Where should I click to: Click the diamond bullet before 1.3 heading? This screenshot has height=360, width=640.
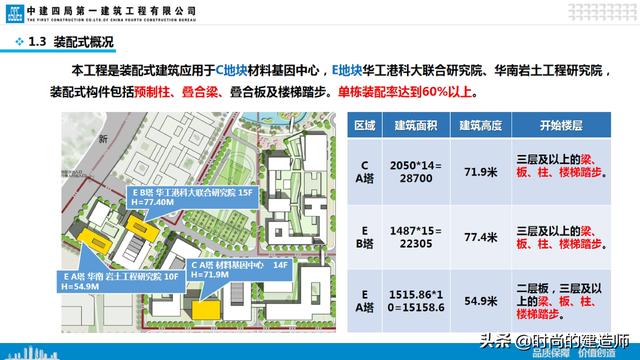tap(20, 42)
